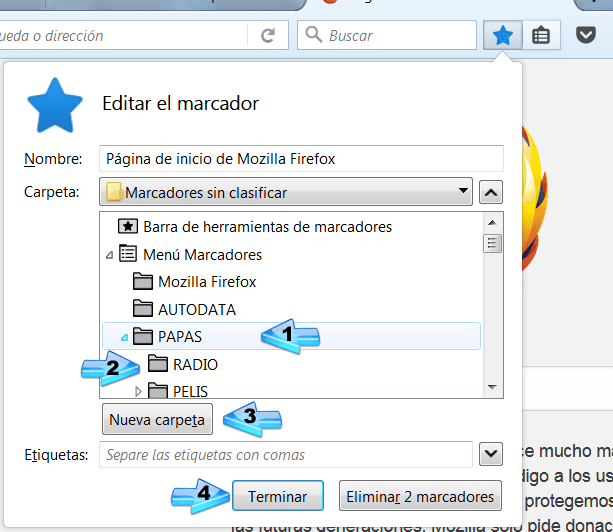Select the 'AUTODATA' folder row
613x532 pixels.
[x=291, y=309]
